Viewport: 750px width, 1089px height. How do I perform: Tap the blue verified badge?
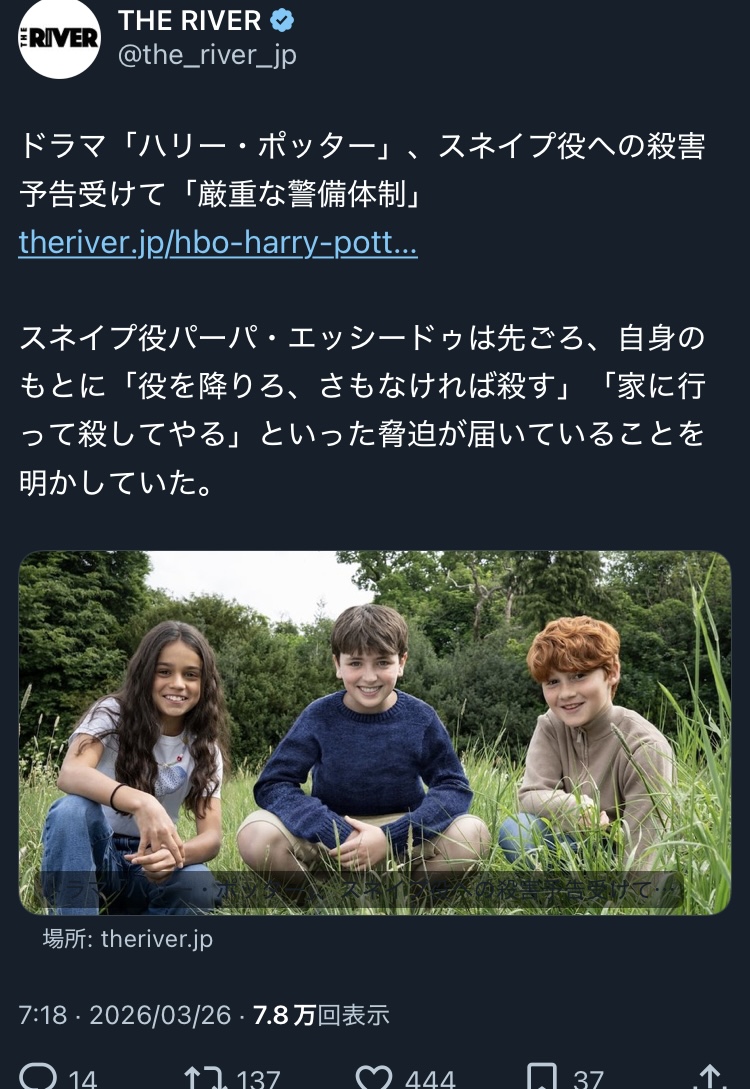(281, 21)
